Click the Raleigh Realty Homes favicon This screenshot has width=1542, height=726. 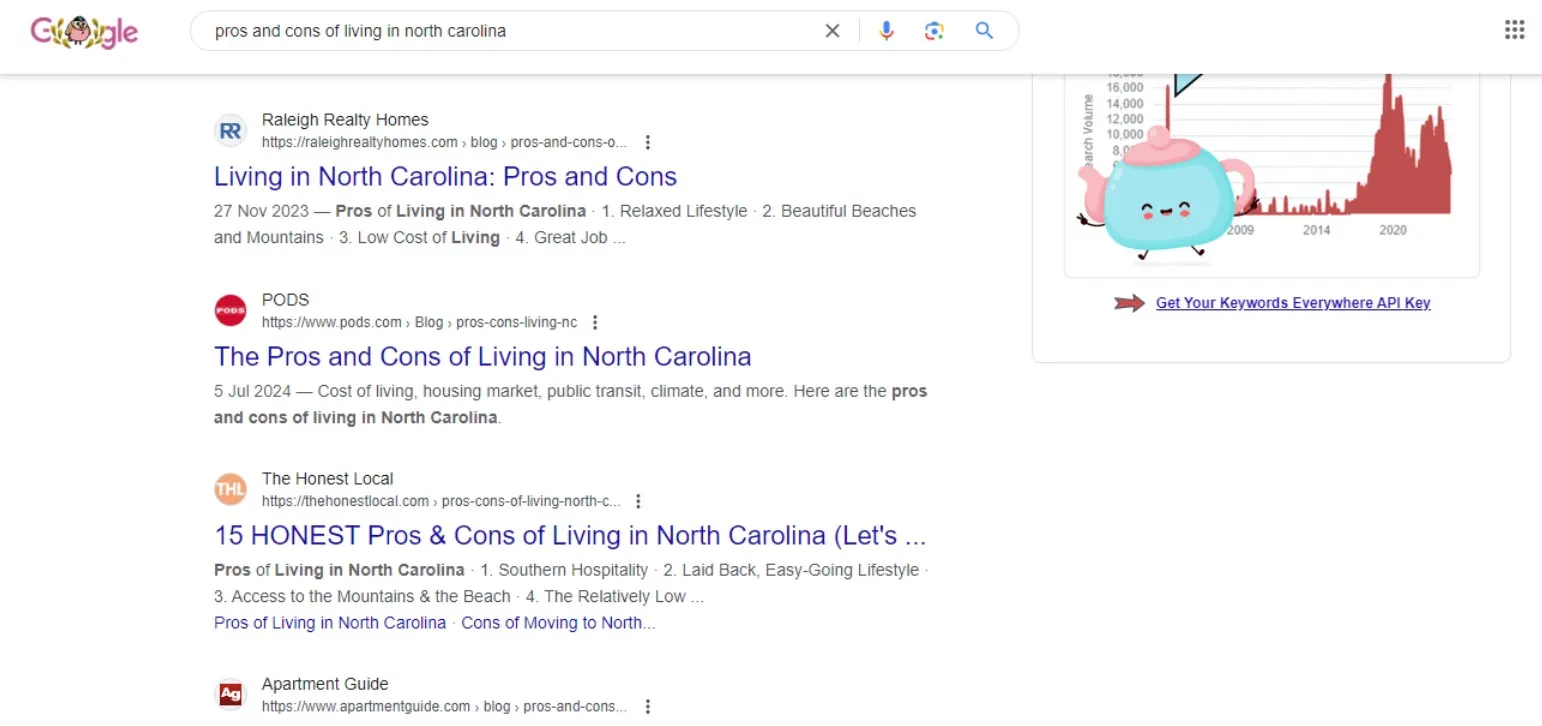click(230, 131)
